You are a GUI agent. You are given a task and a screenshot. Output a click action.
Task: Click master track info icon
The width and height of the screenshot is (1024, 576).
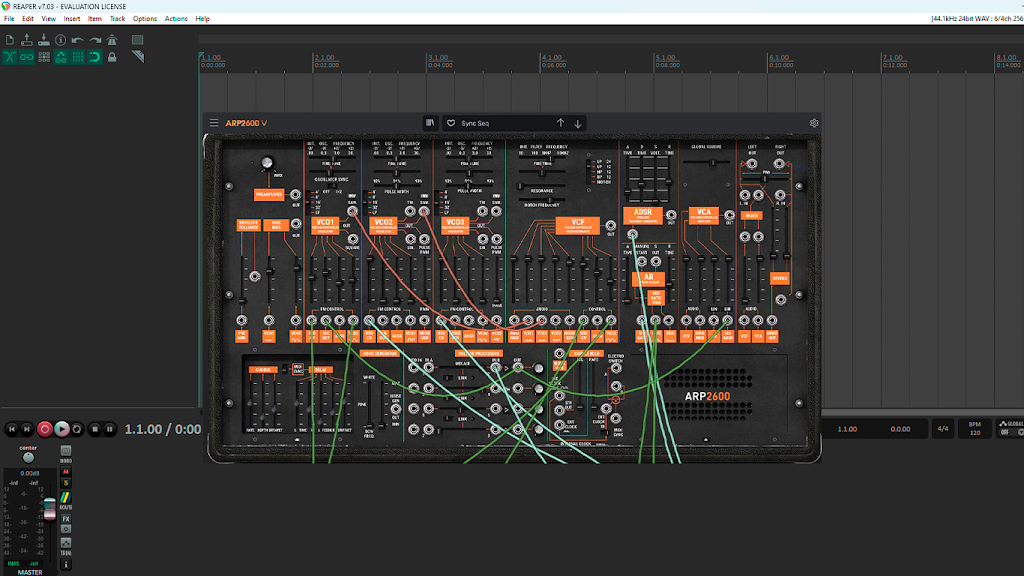click(x=66, y=564)
